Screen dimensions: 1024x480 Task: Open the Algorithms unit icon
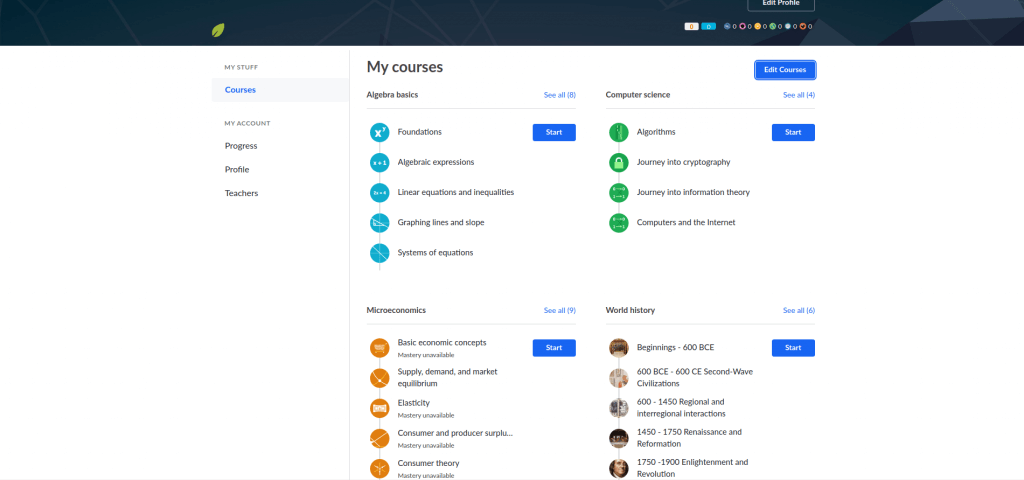point(618,133)
